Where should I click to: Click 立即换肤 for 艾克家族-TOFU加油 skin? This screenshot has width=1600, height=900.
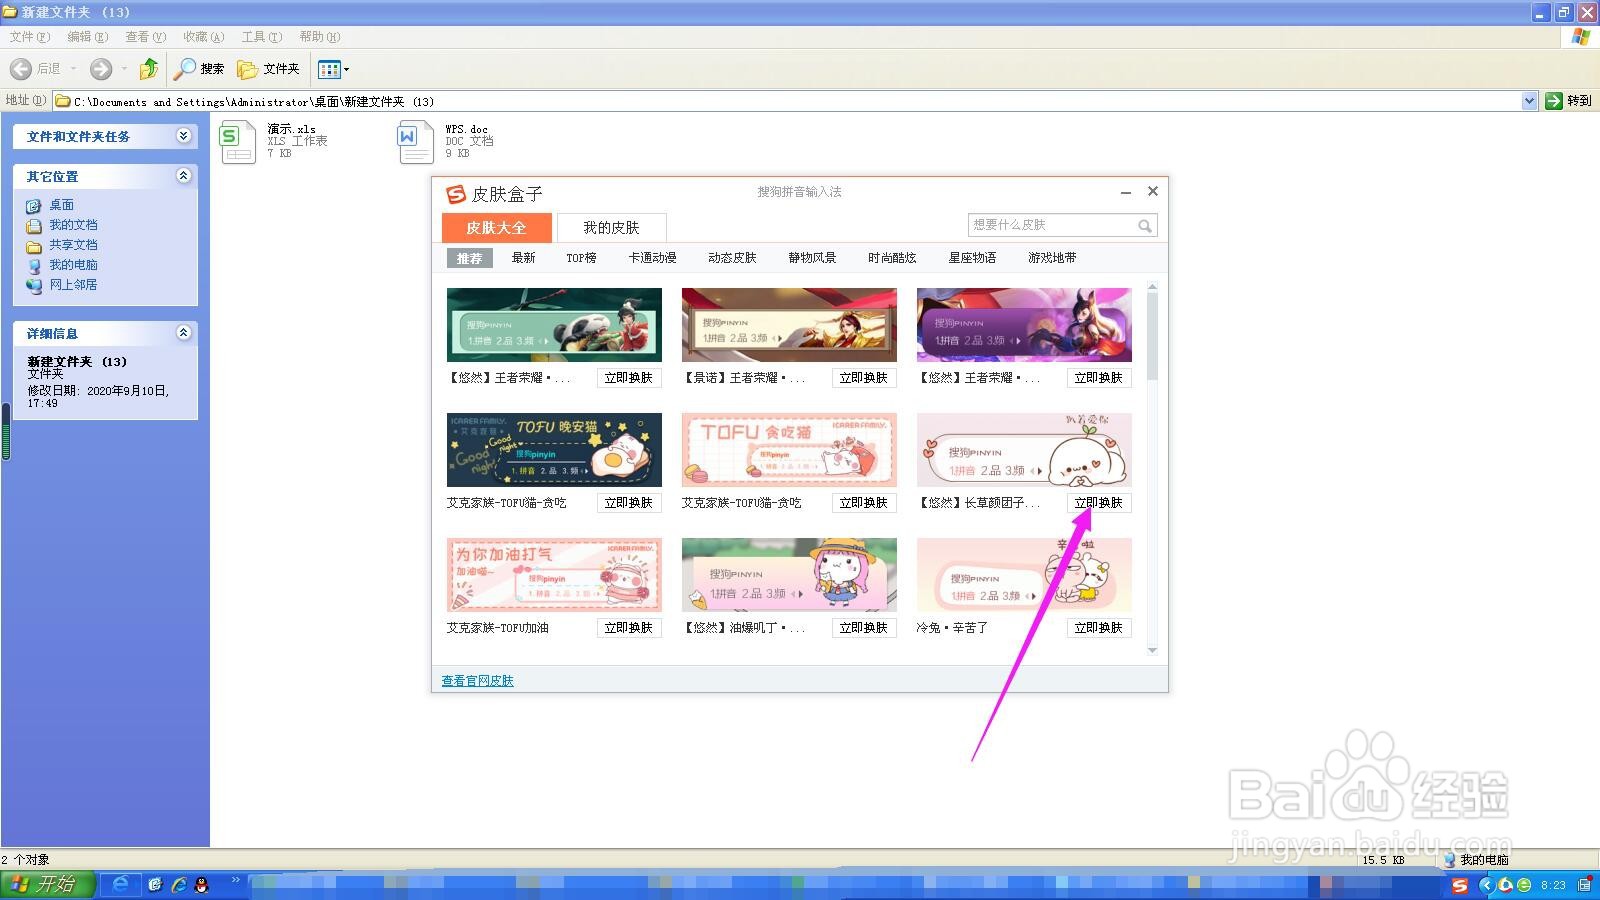(629, 628)
